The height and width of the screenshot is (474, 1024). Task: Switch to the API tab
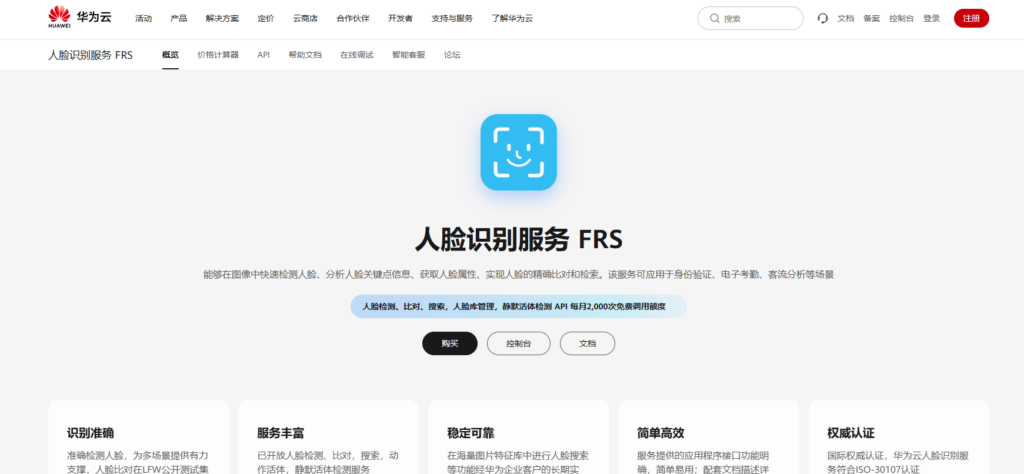pos(263,55)
